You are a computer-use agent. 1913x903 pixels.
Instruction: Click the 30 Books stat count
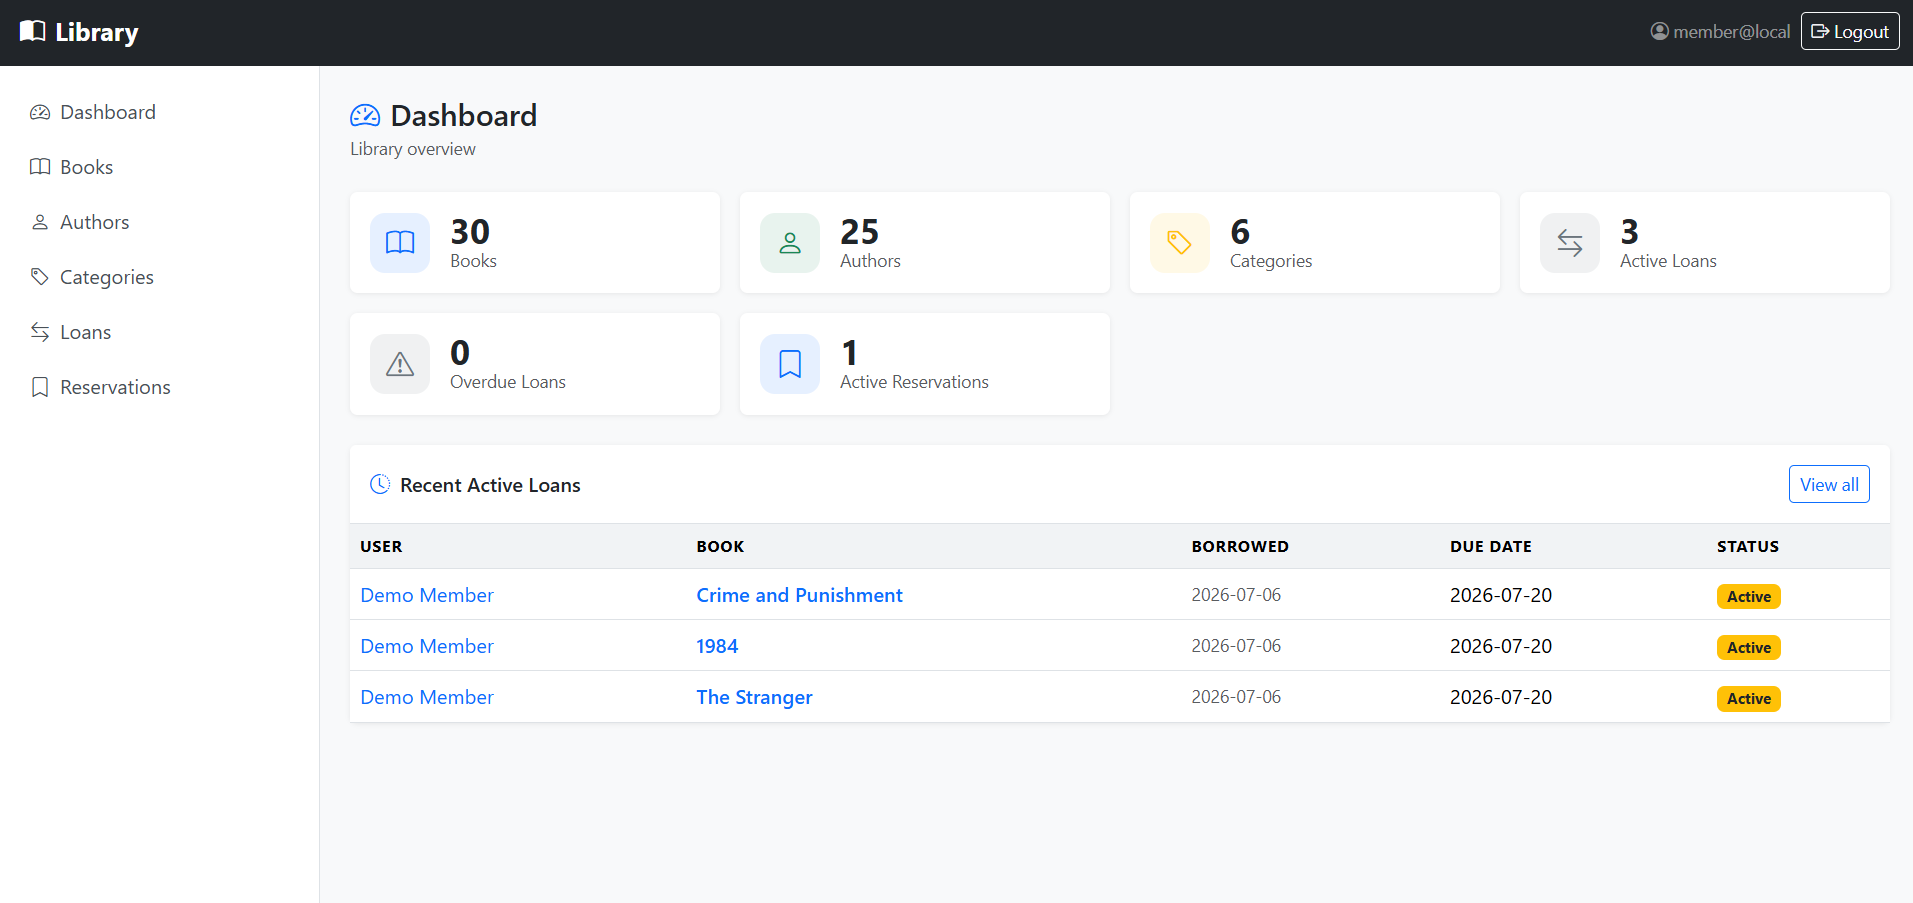click(470, 232)
